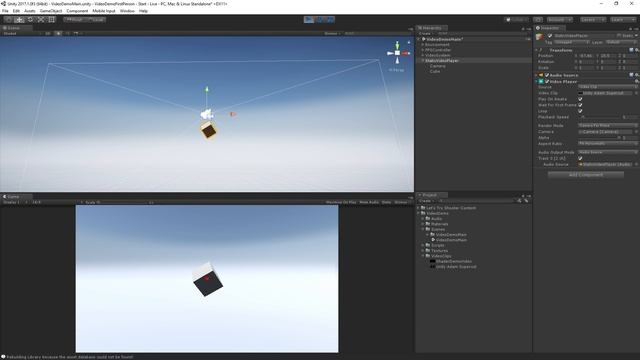640x360 pixels.
Task: Open the Layers dropdown
Action: tap(592, 20)
